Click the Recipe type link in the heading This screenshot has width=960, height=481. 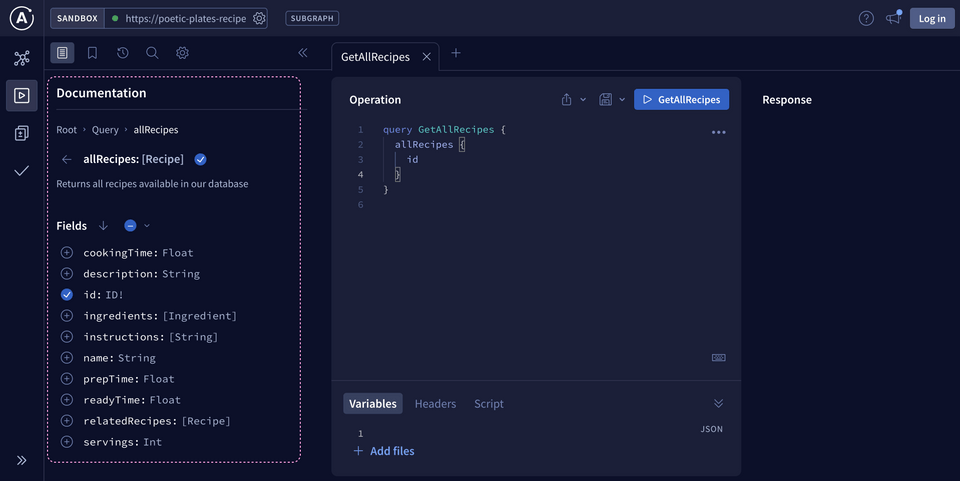163,159
